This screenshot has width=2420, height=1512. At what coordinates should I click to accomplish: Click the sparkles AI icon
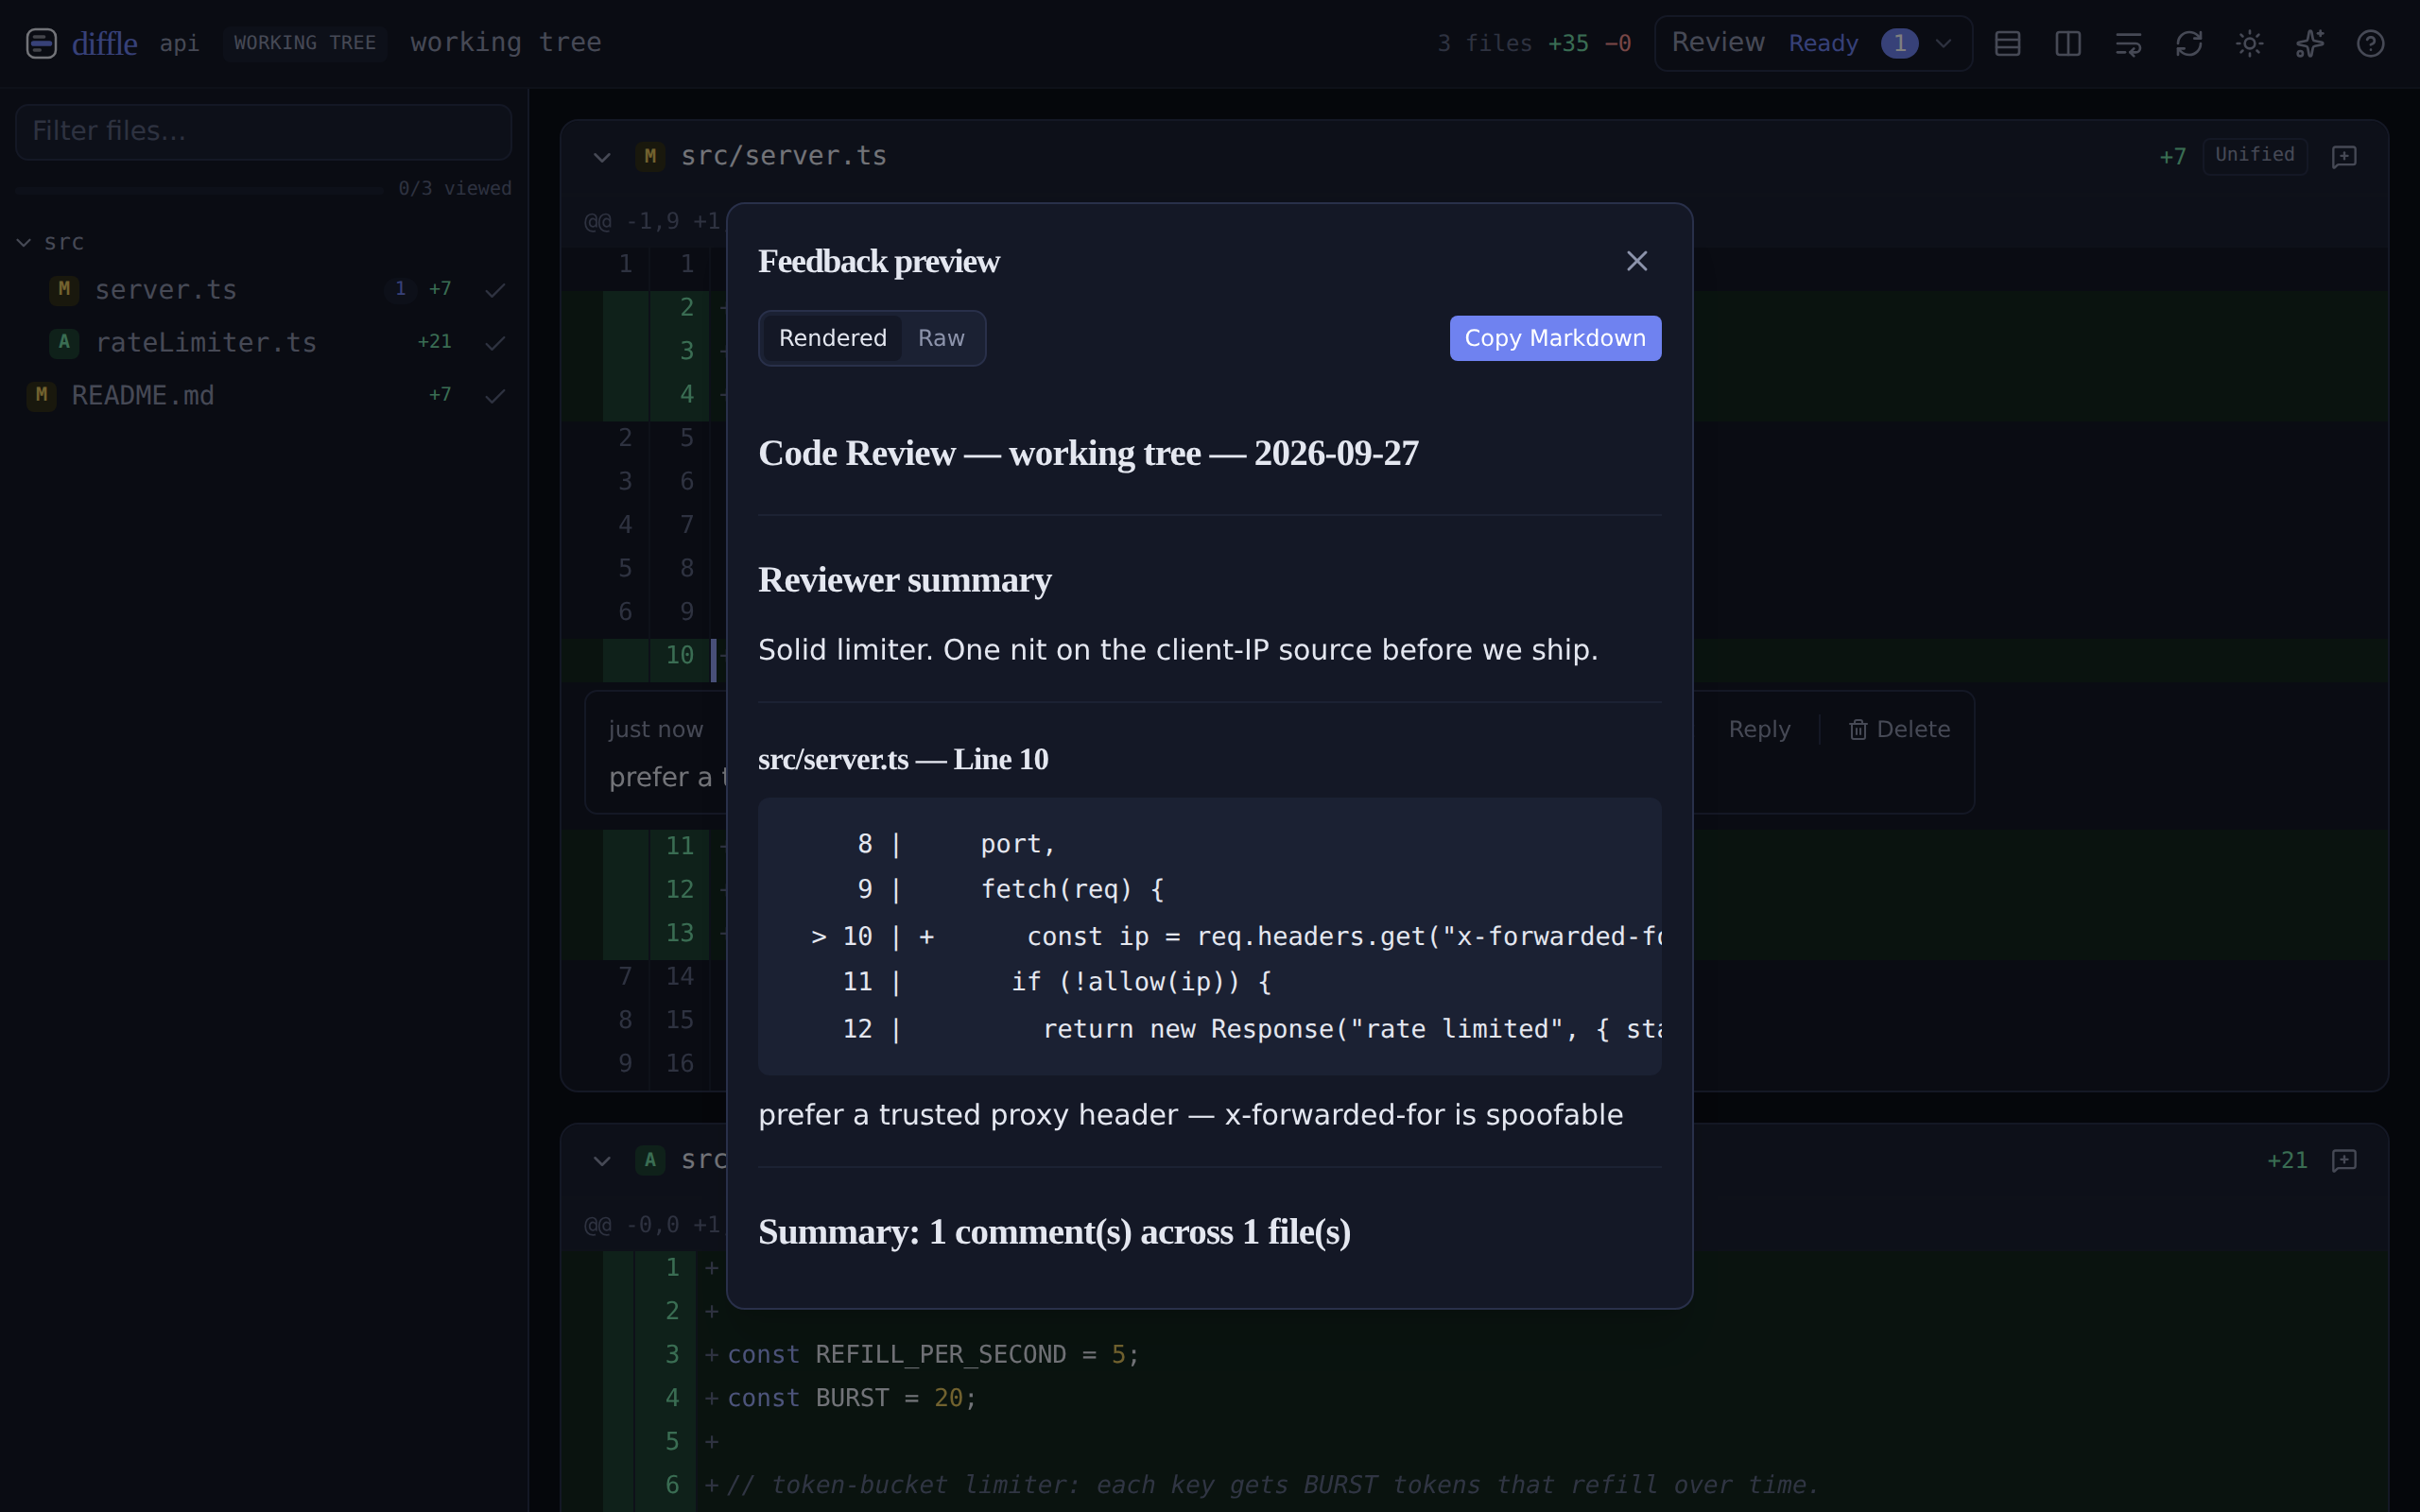2310,43
